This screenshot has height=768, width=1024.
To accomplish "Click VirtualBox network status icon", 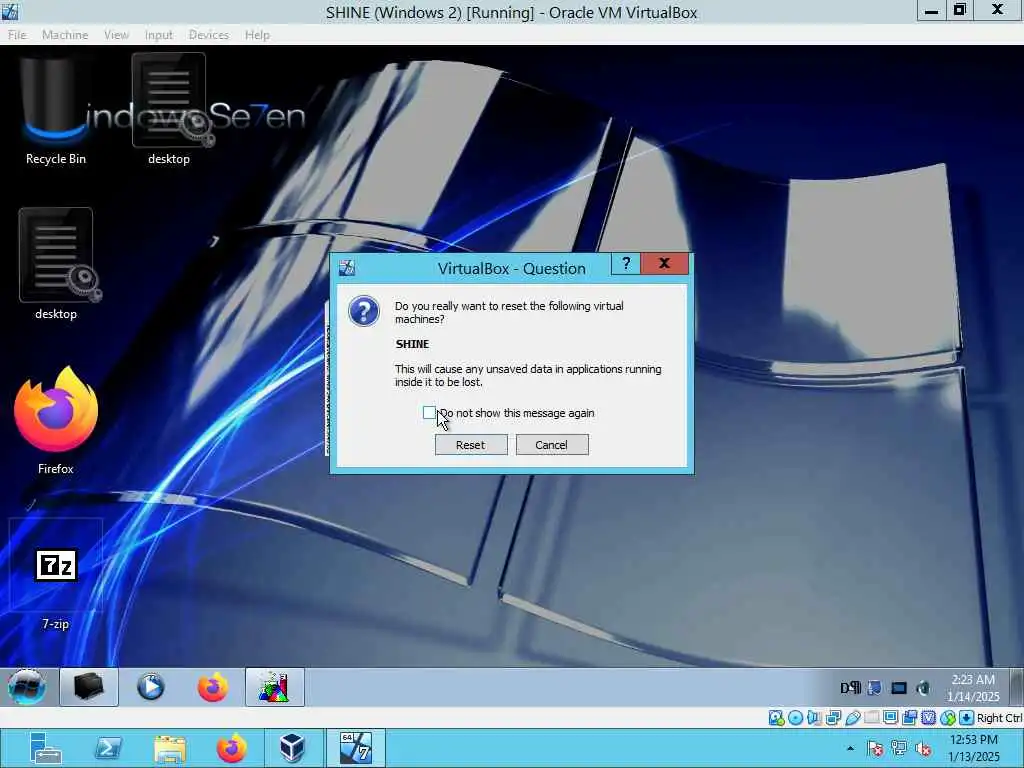I will (833, 718).
